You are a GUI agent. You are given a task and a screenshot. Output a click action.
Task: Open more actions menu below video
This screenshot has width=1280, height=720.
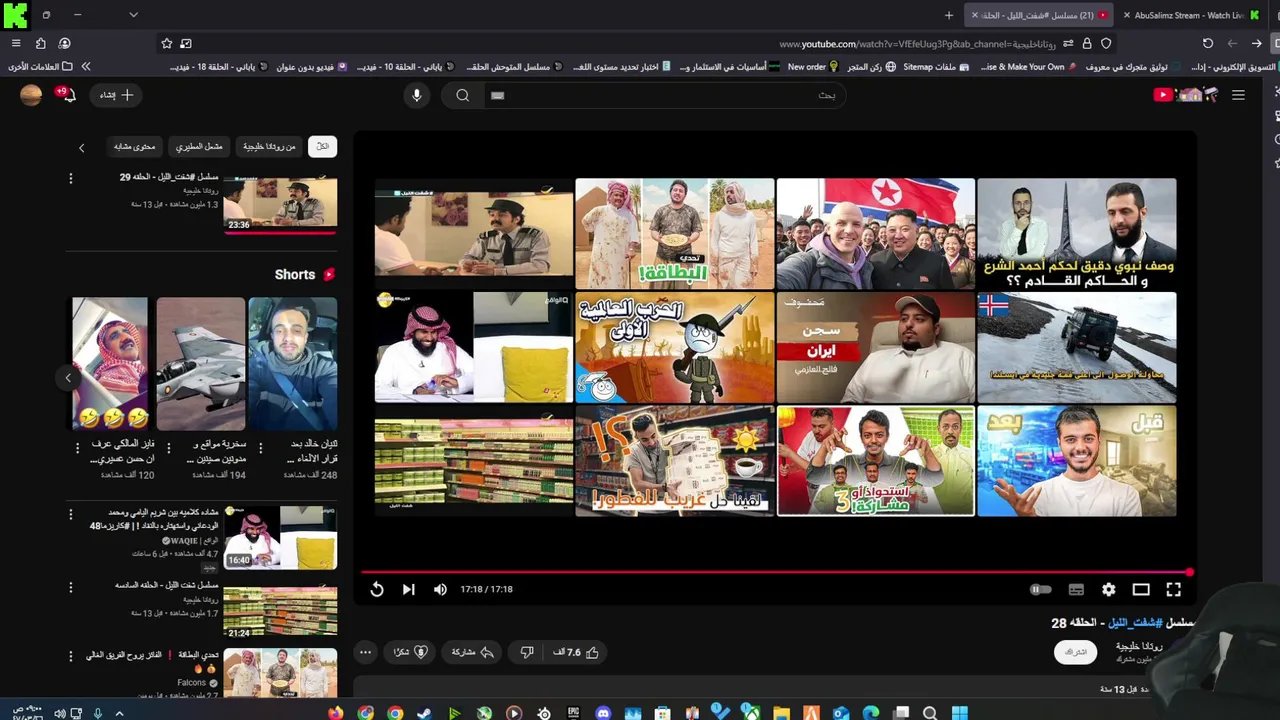365,652
